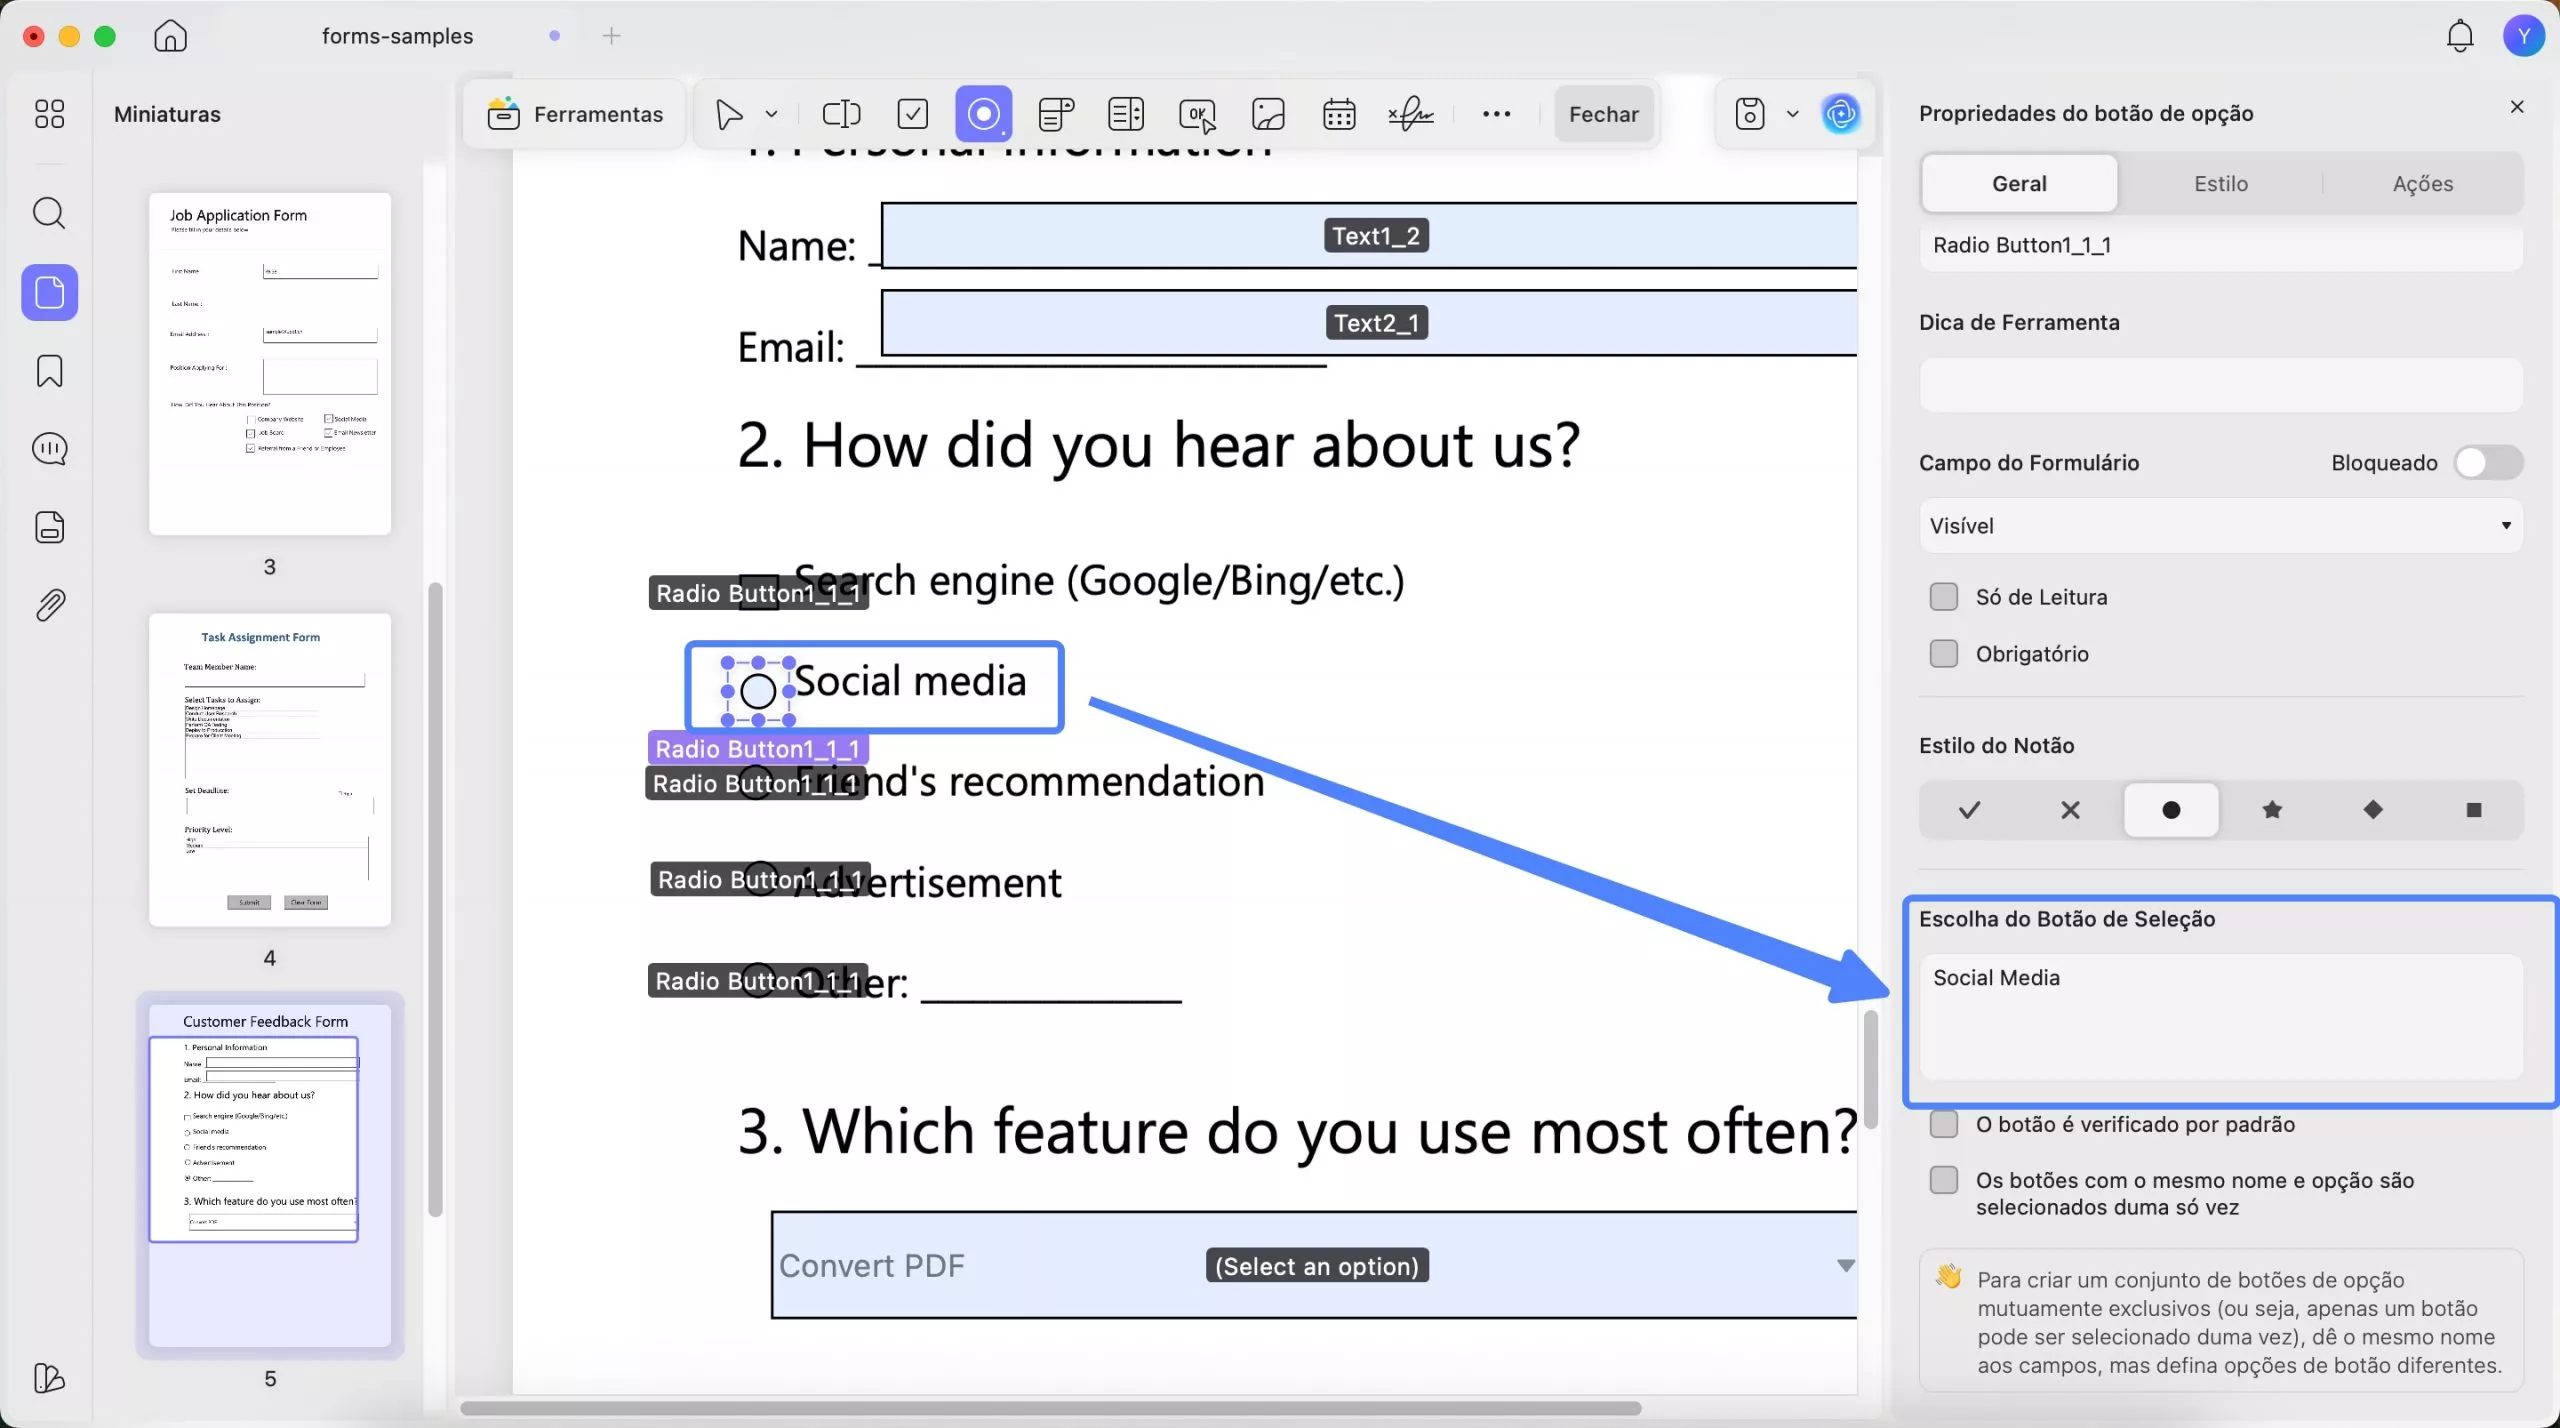
Task: Open notifications bell icon
Action: click(2460, 36)
